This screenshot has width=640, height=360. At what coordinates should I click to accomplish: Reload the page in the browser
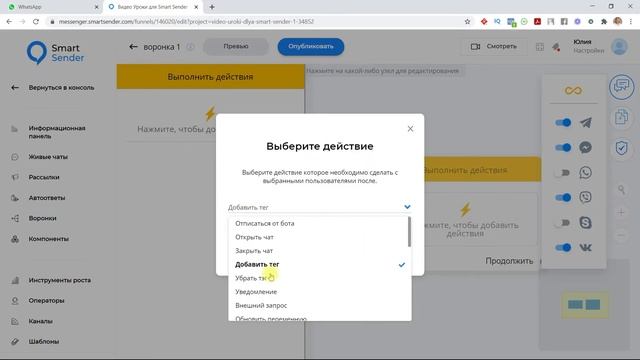[36, 22]
